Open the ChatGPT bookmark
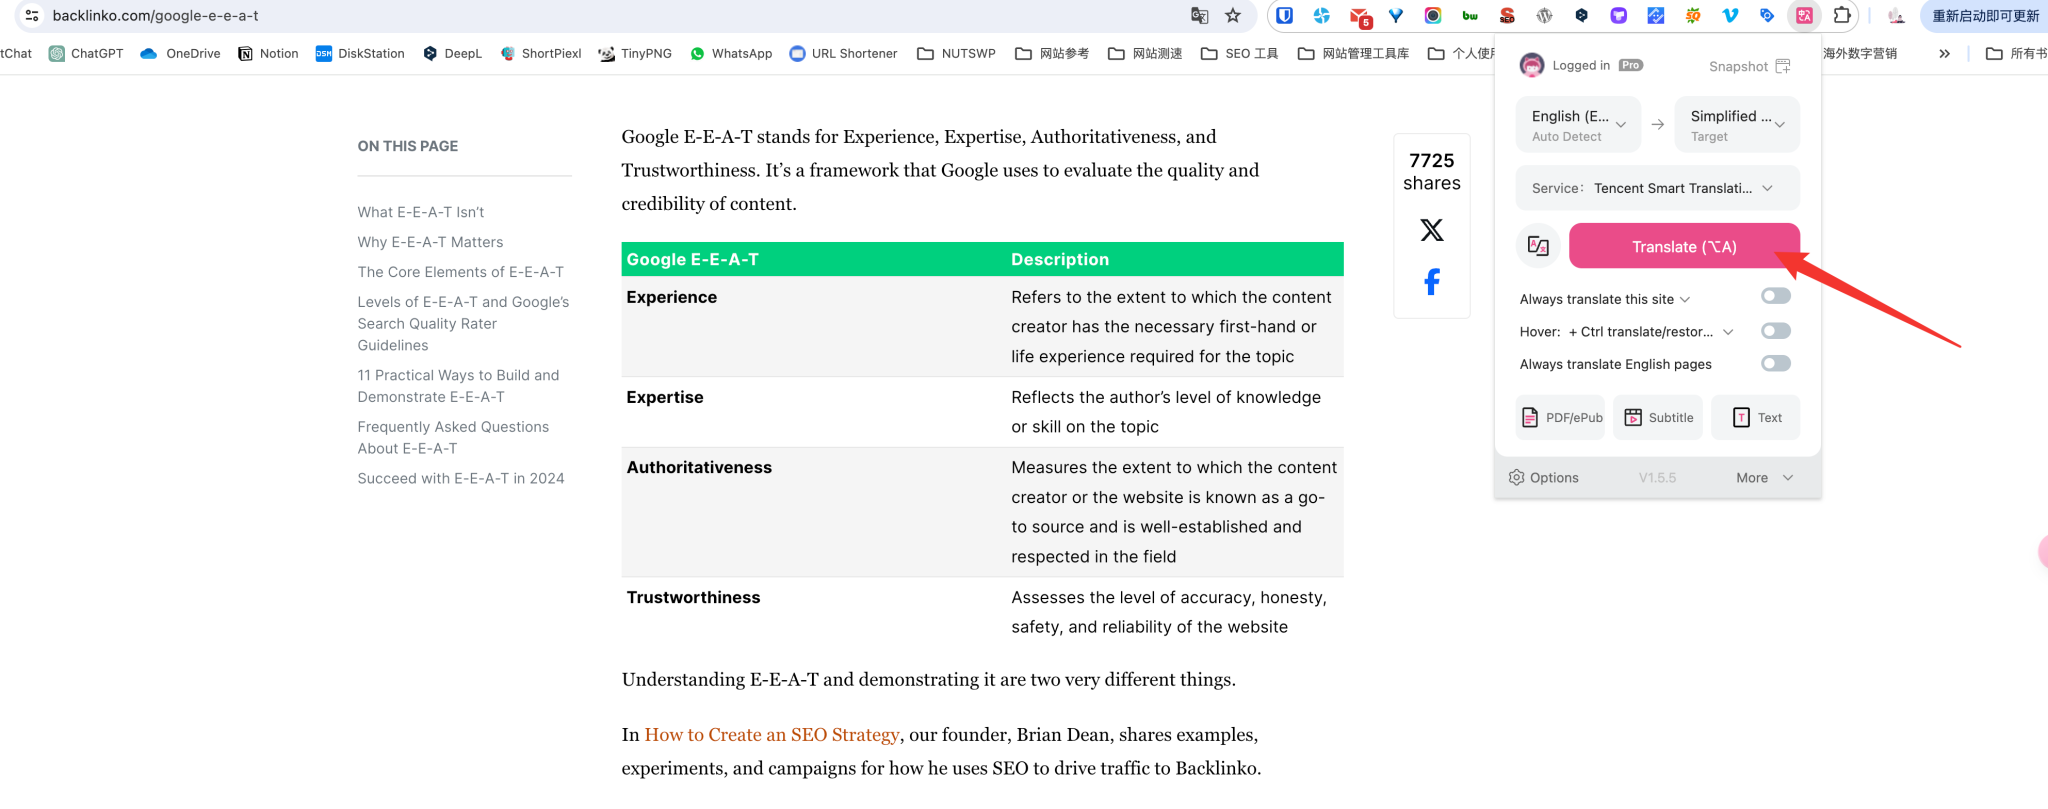2048x809 pixels. [86, 54]
